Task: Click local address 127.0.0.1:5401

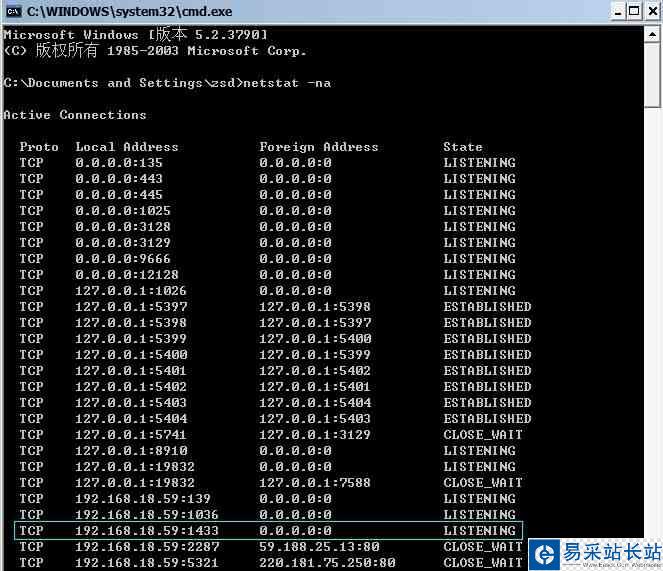Action: click(131, 371)
